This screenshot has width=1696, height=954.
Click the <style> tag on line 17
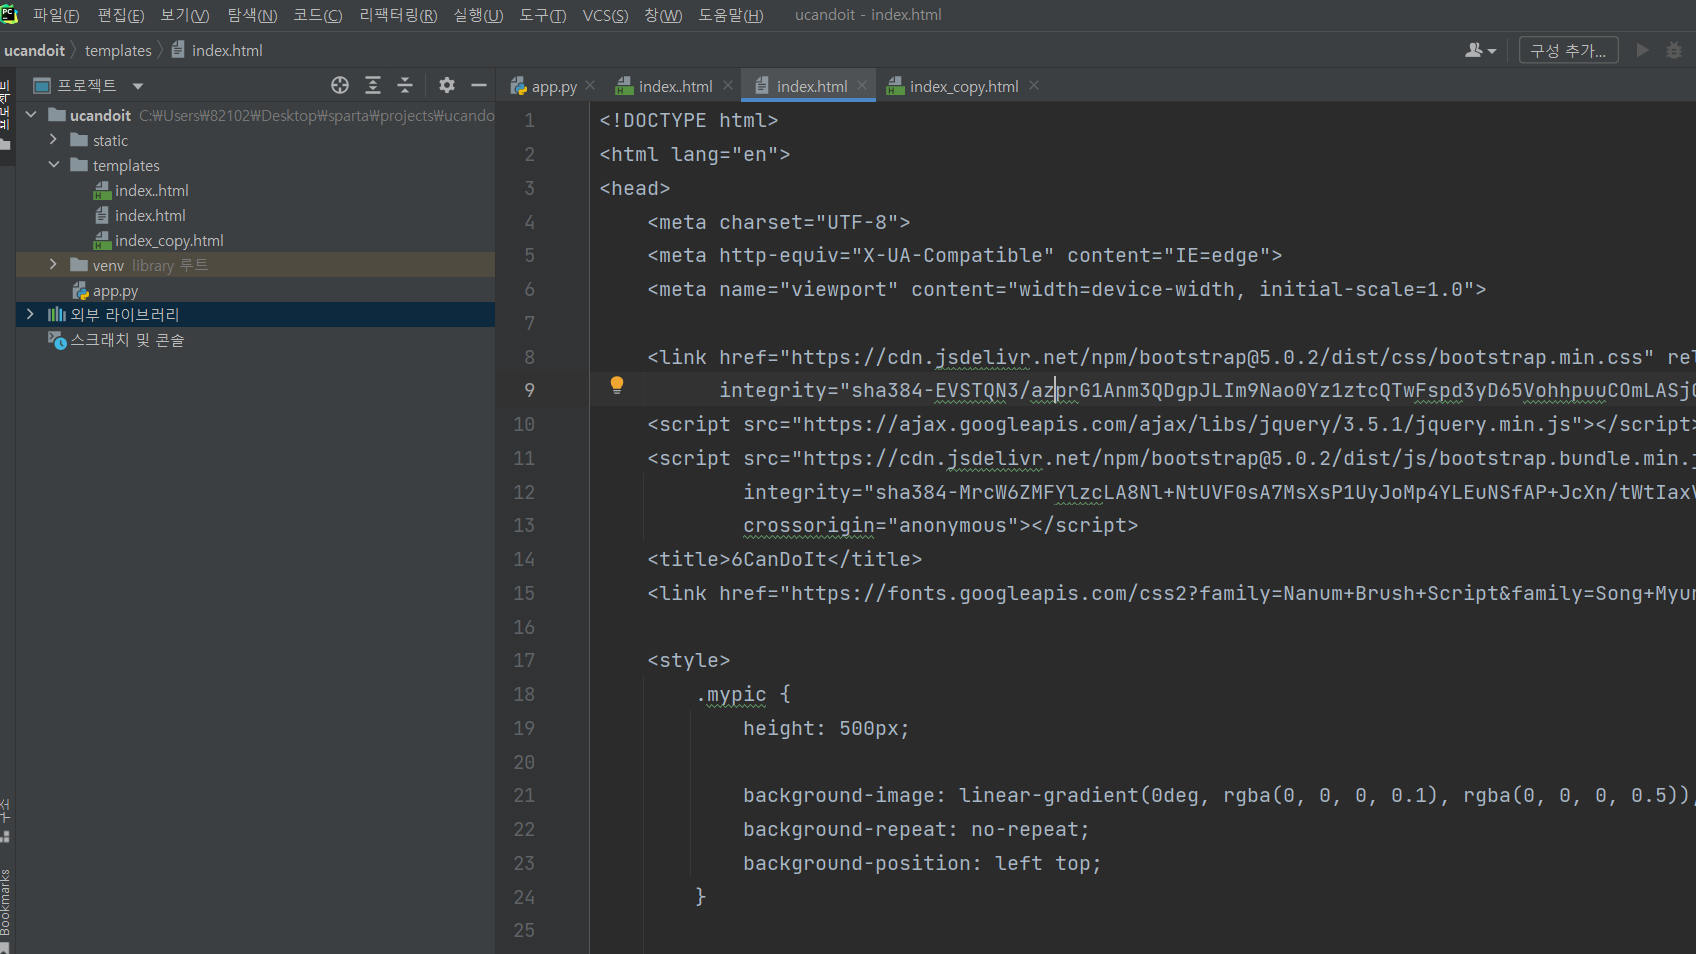[689, 660]
